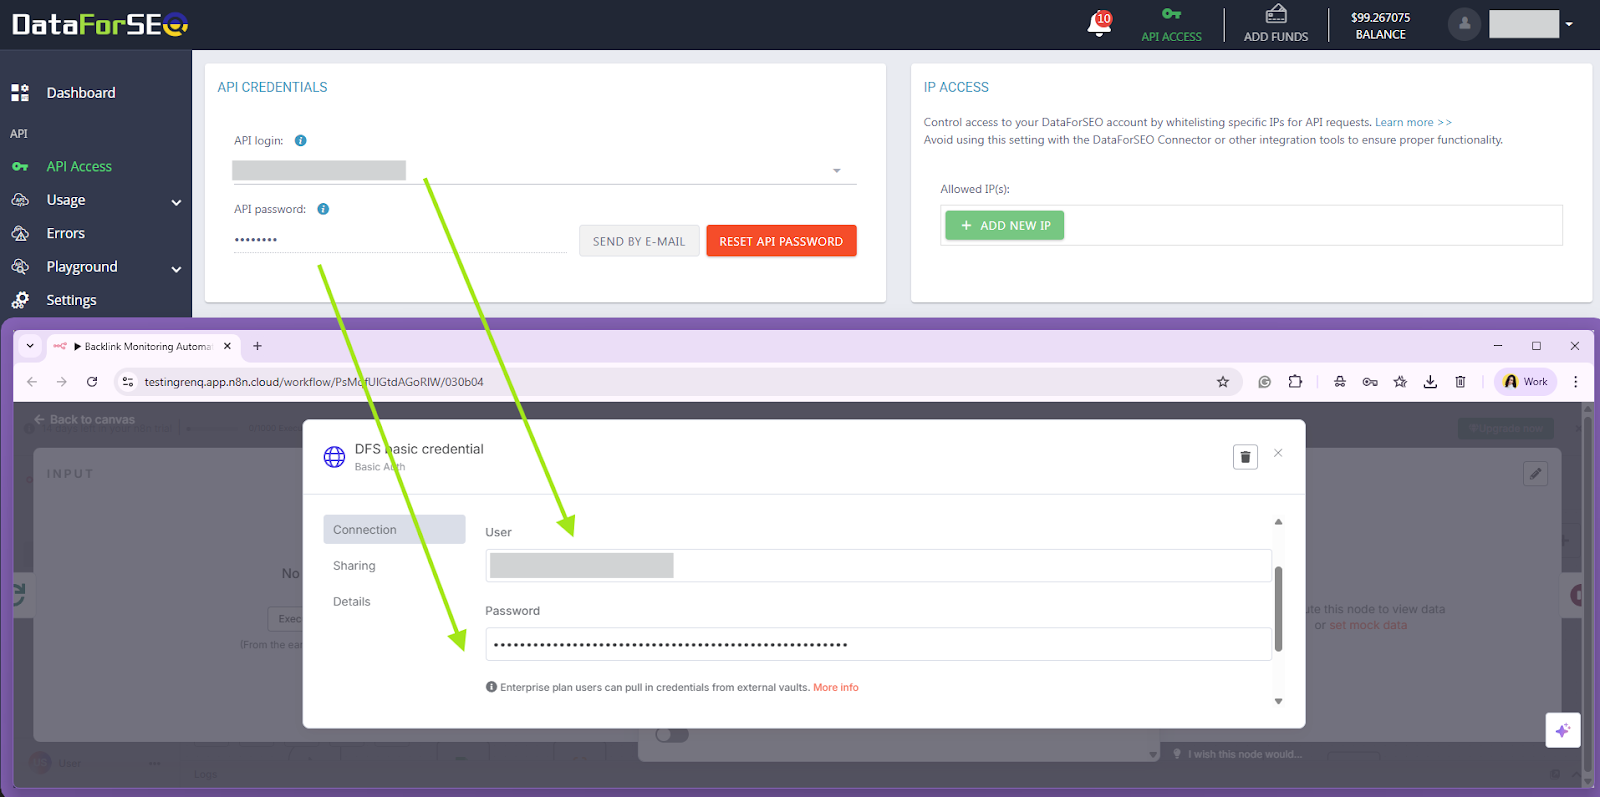Click ADD NEW IP button

click(x=1004, y=225)
